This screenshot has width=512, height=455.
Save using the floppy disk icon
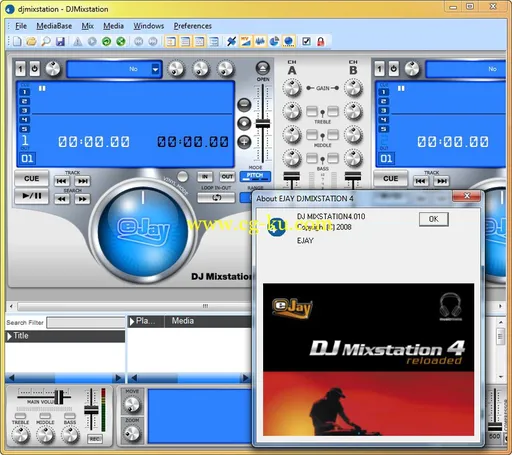click(60, 41)
